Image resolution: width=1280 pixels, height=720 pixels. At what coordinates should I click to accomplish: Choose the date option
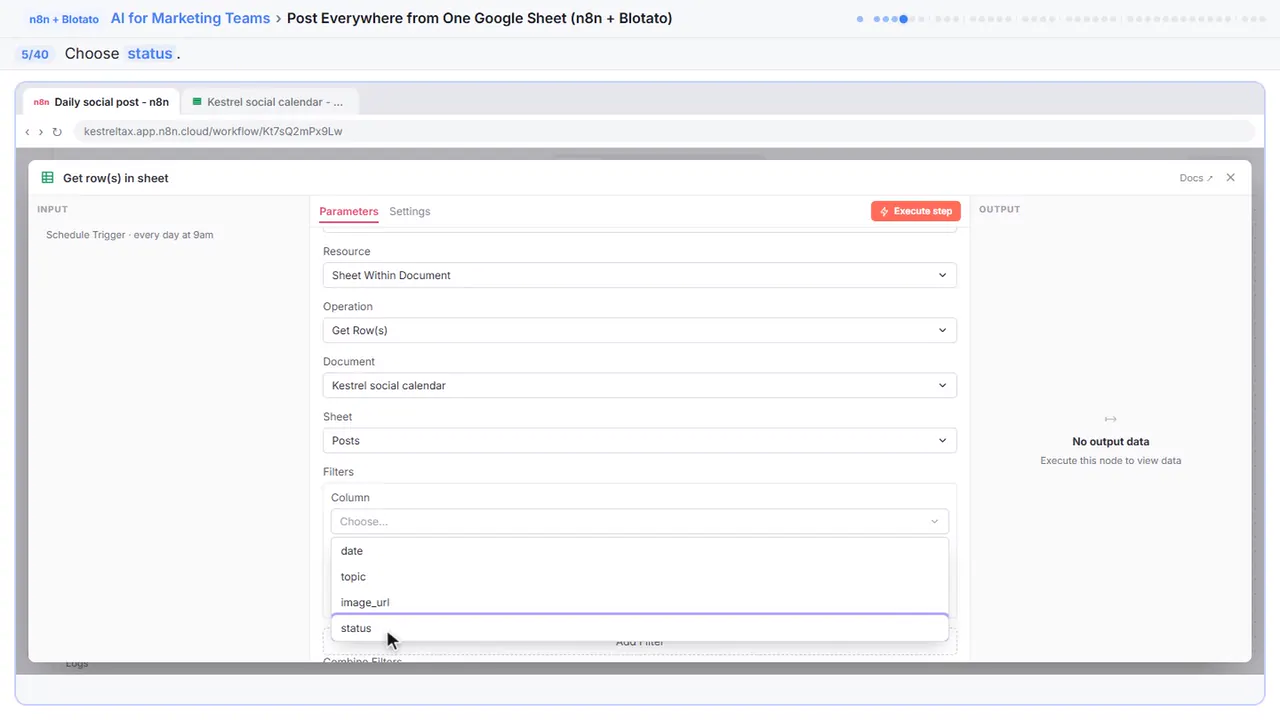(x=639, y=551)
